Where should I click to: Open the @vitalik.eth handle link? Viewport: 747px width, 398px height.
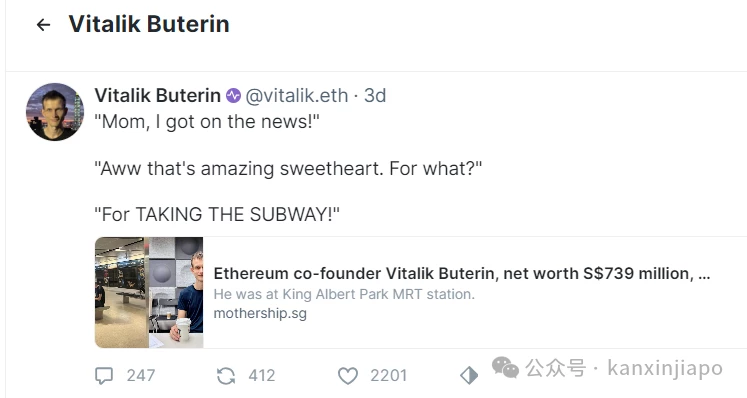coord(297,96)
